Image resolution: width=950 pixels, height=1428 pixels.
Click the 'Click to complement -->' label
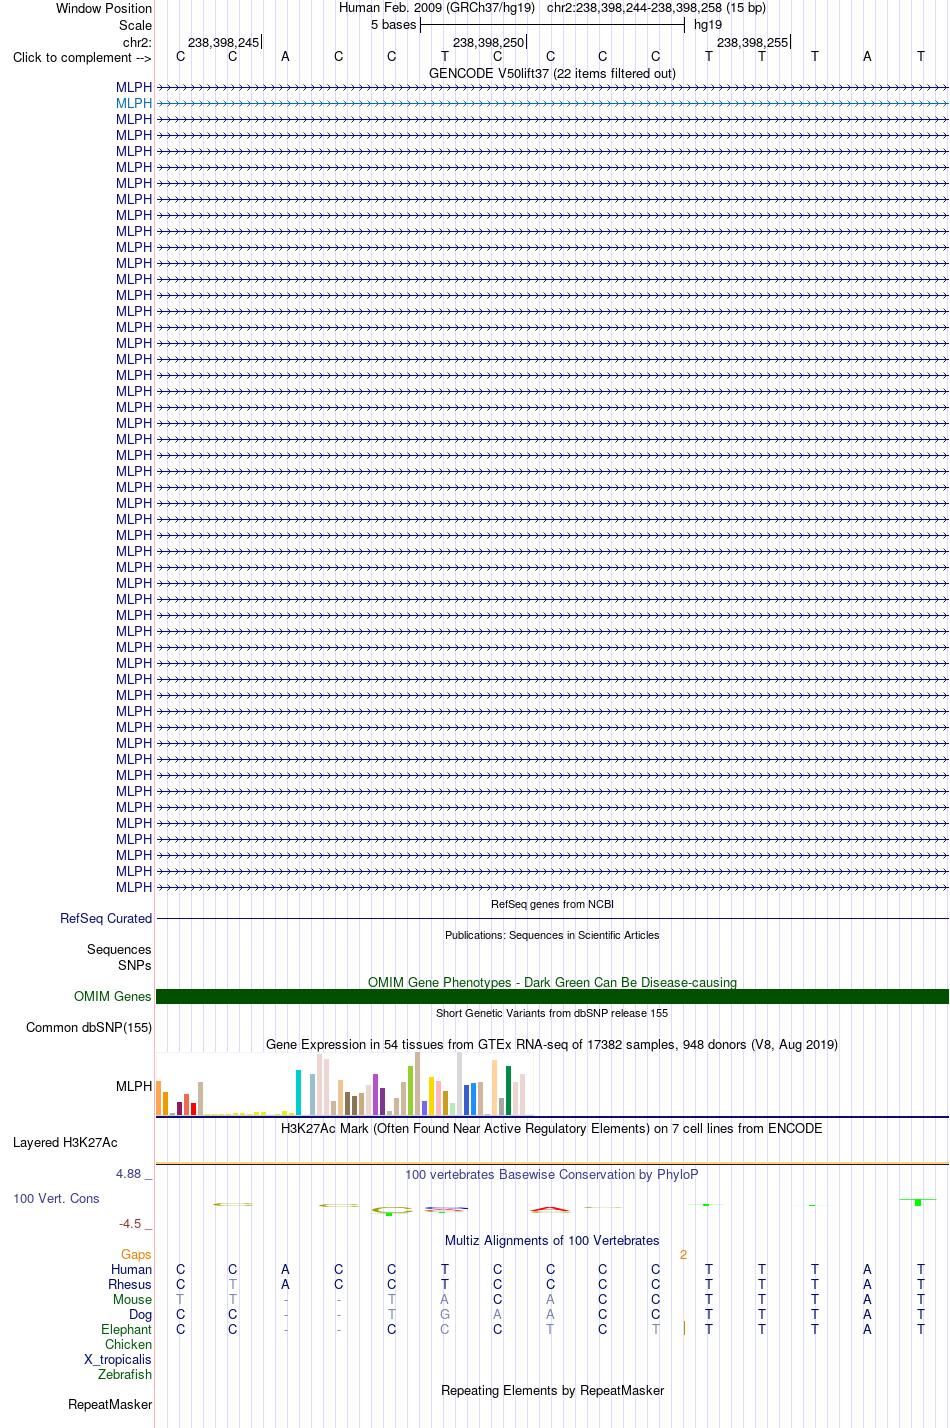point(82,57)
